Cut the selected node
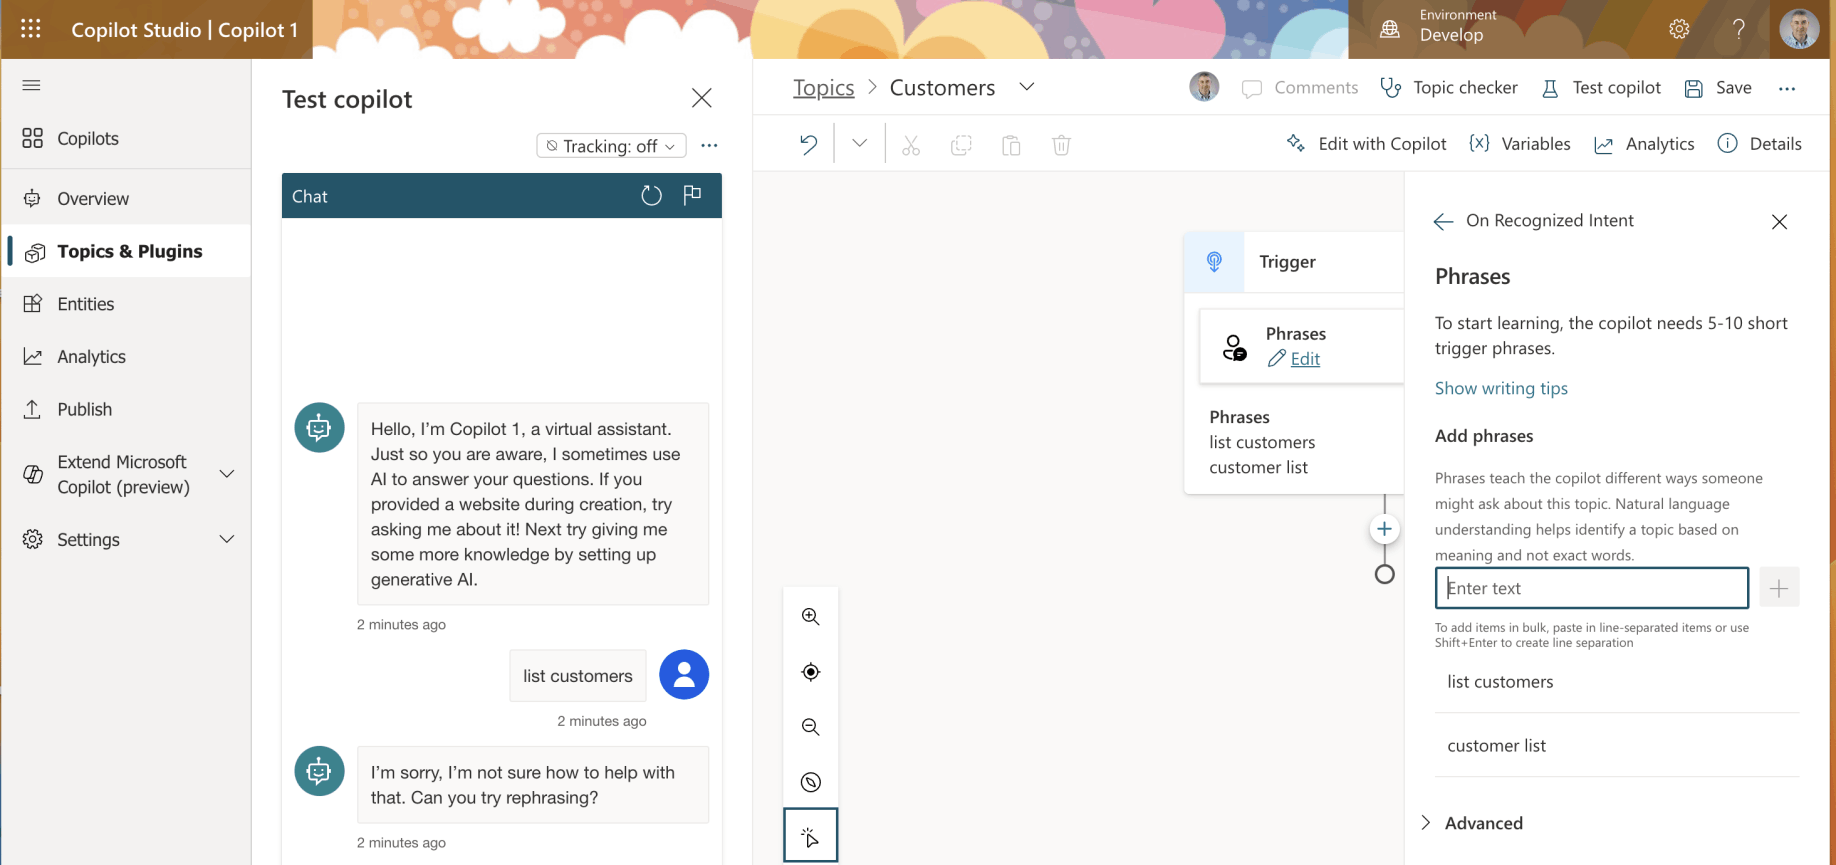This screenshot has width=1836, height=865. point(911,145)
